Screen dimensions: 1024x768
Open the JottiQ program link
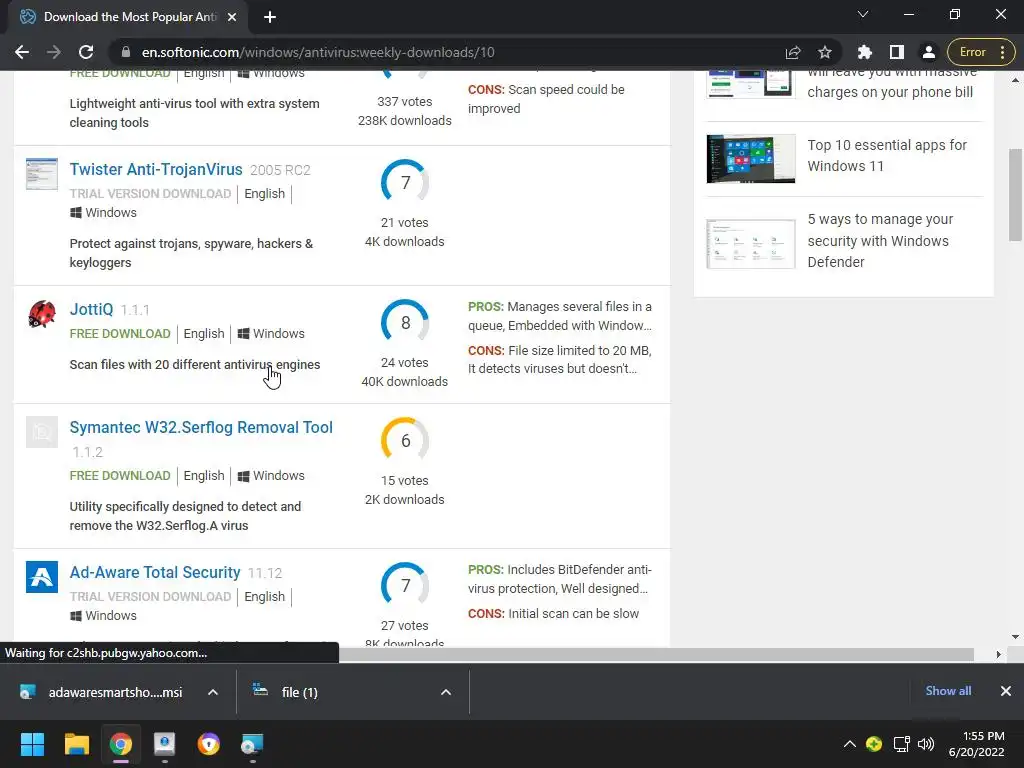click(x=91, y=309)
